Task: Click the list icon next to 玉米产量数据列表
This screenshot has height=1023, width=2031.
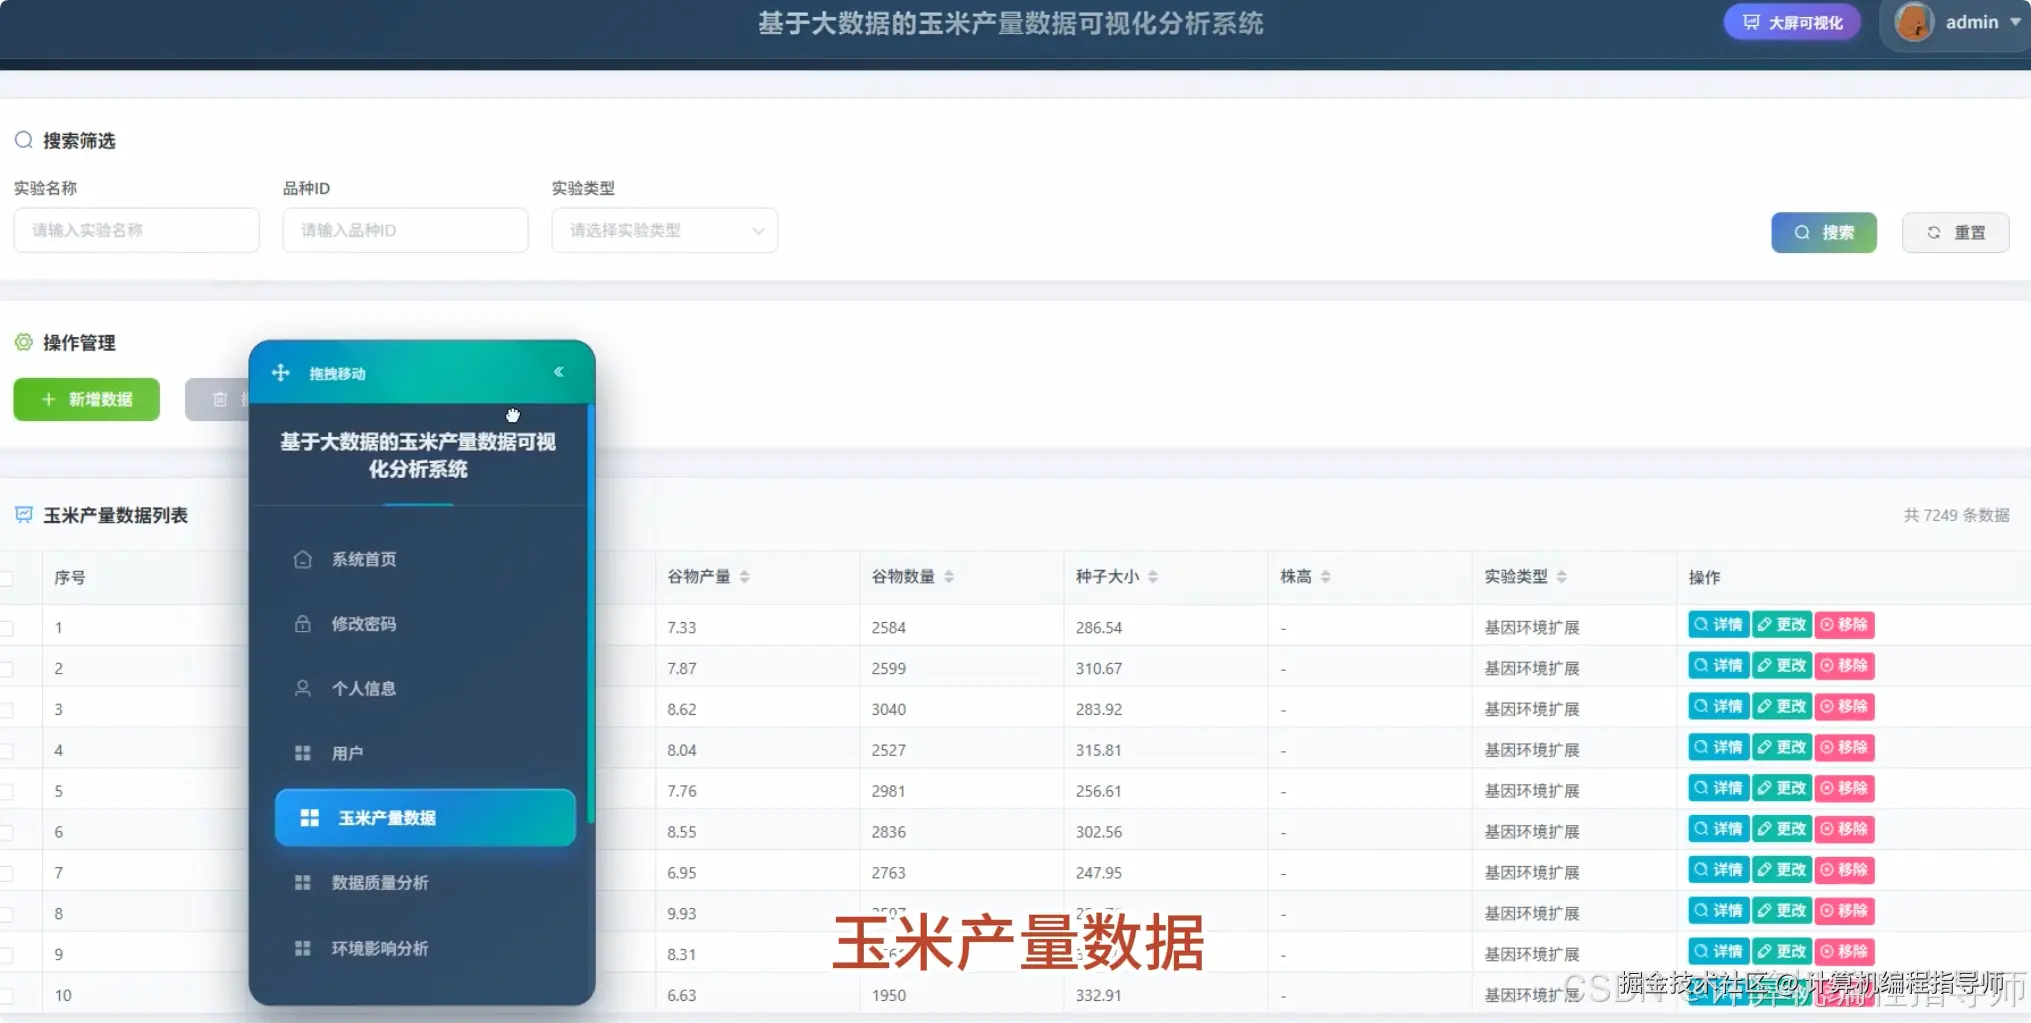Action: pos(23,515)
